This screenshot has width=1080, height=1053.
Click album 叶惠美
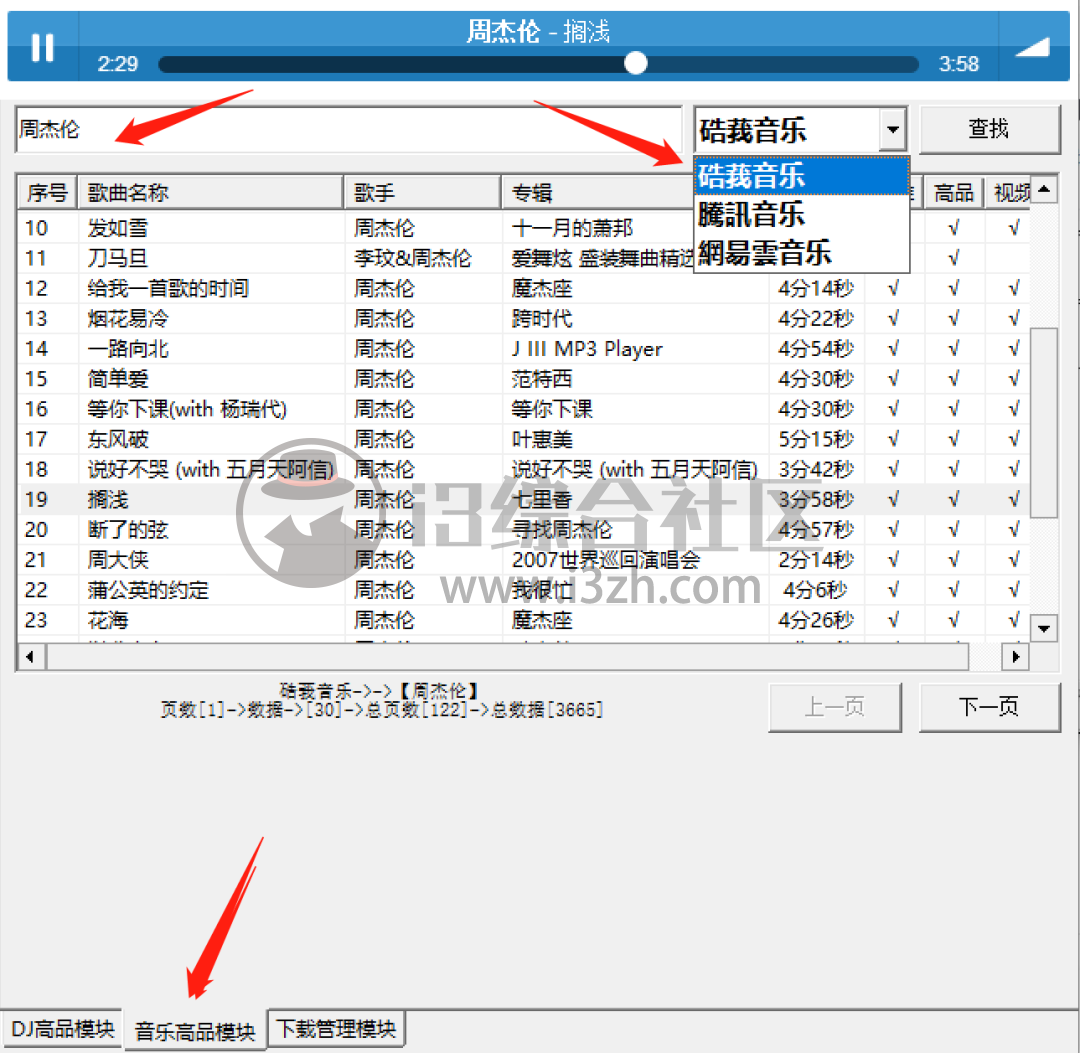542,439
